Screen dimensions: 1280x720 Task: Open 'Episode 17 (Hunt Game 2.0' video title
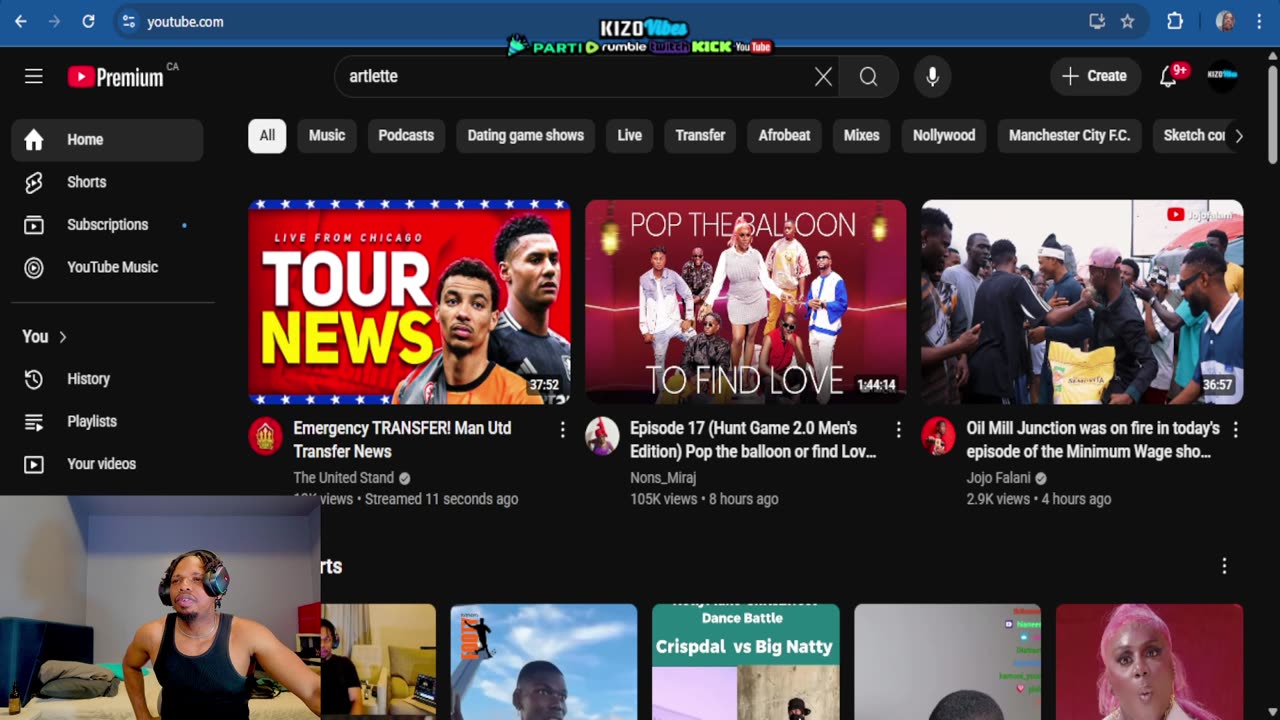click(753, 440)
